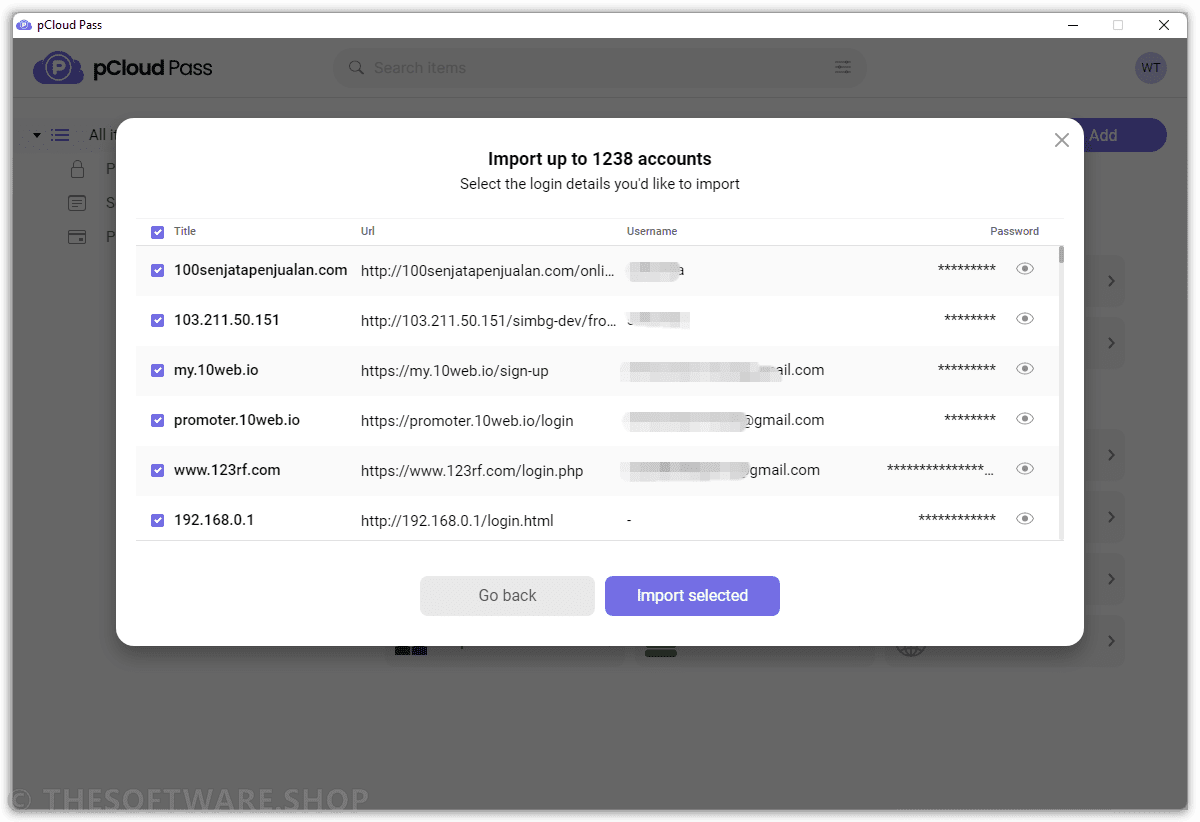This screenshot has height=822, width=1200.
Task: Reveal the 192.168.0.1 password
Action: point(1025,519)
